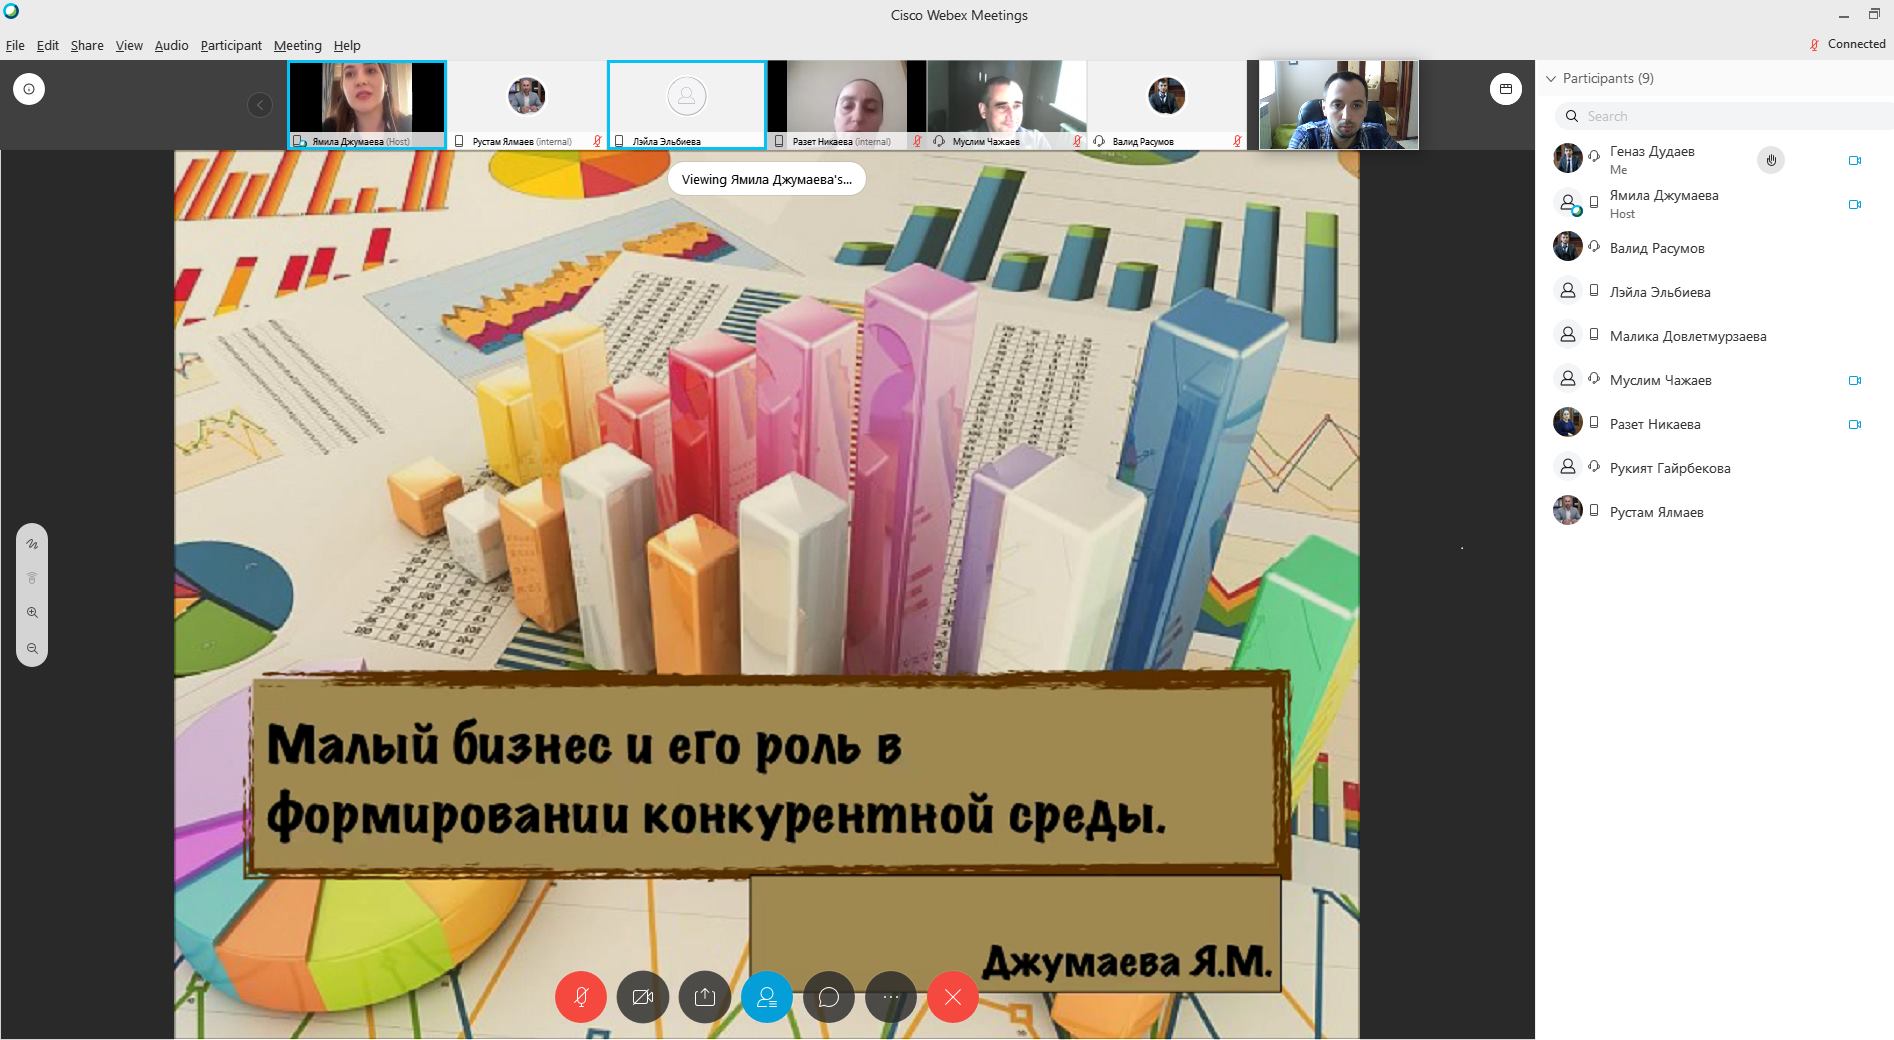Select Валид Расумов video thumbnail
Screen dimensions: 1894x1040
pos(1167,105)
